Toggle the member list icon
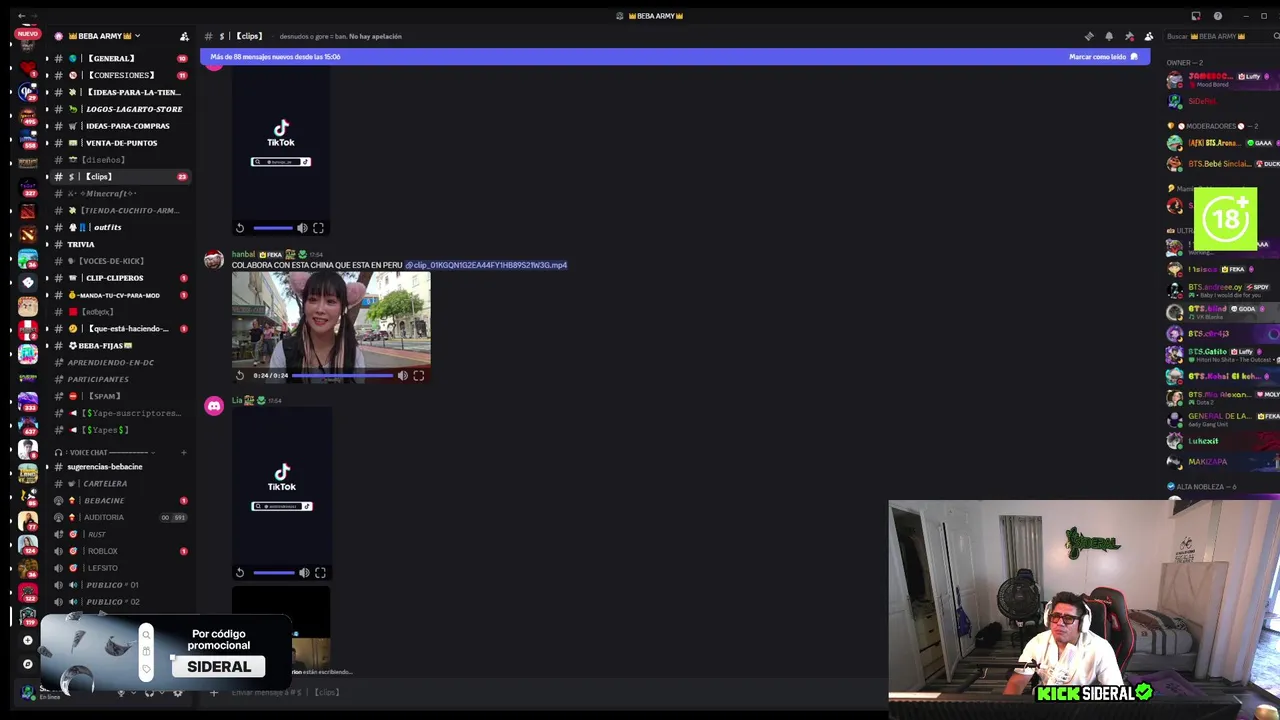Screen dimensions: 1280x720 pos(1149,36)
